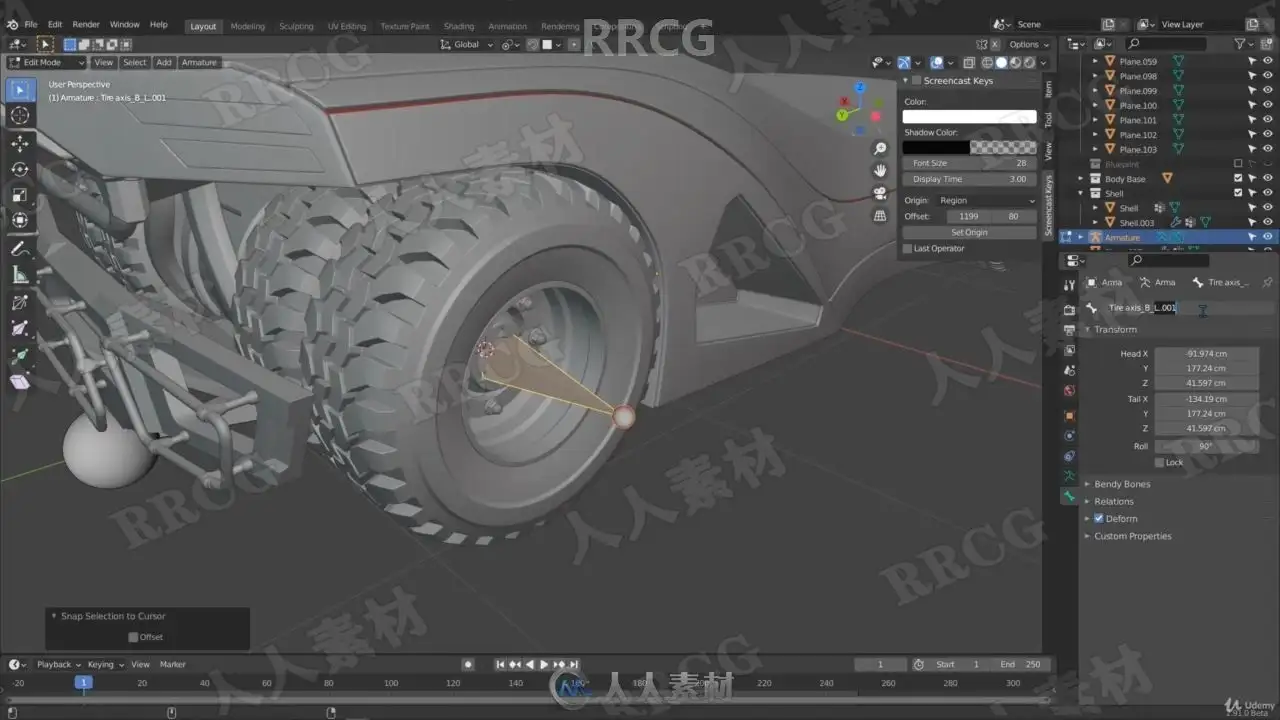
Task: Hide Plane.059 with its eye icon
Action: tap(1268, 62)
